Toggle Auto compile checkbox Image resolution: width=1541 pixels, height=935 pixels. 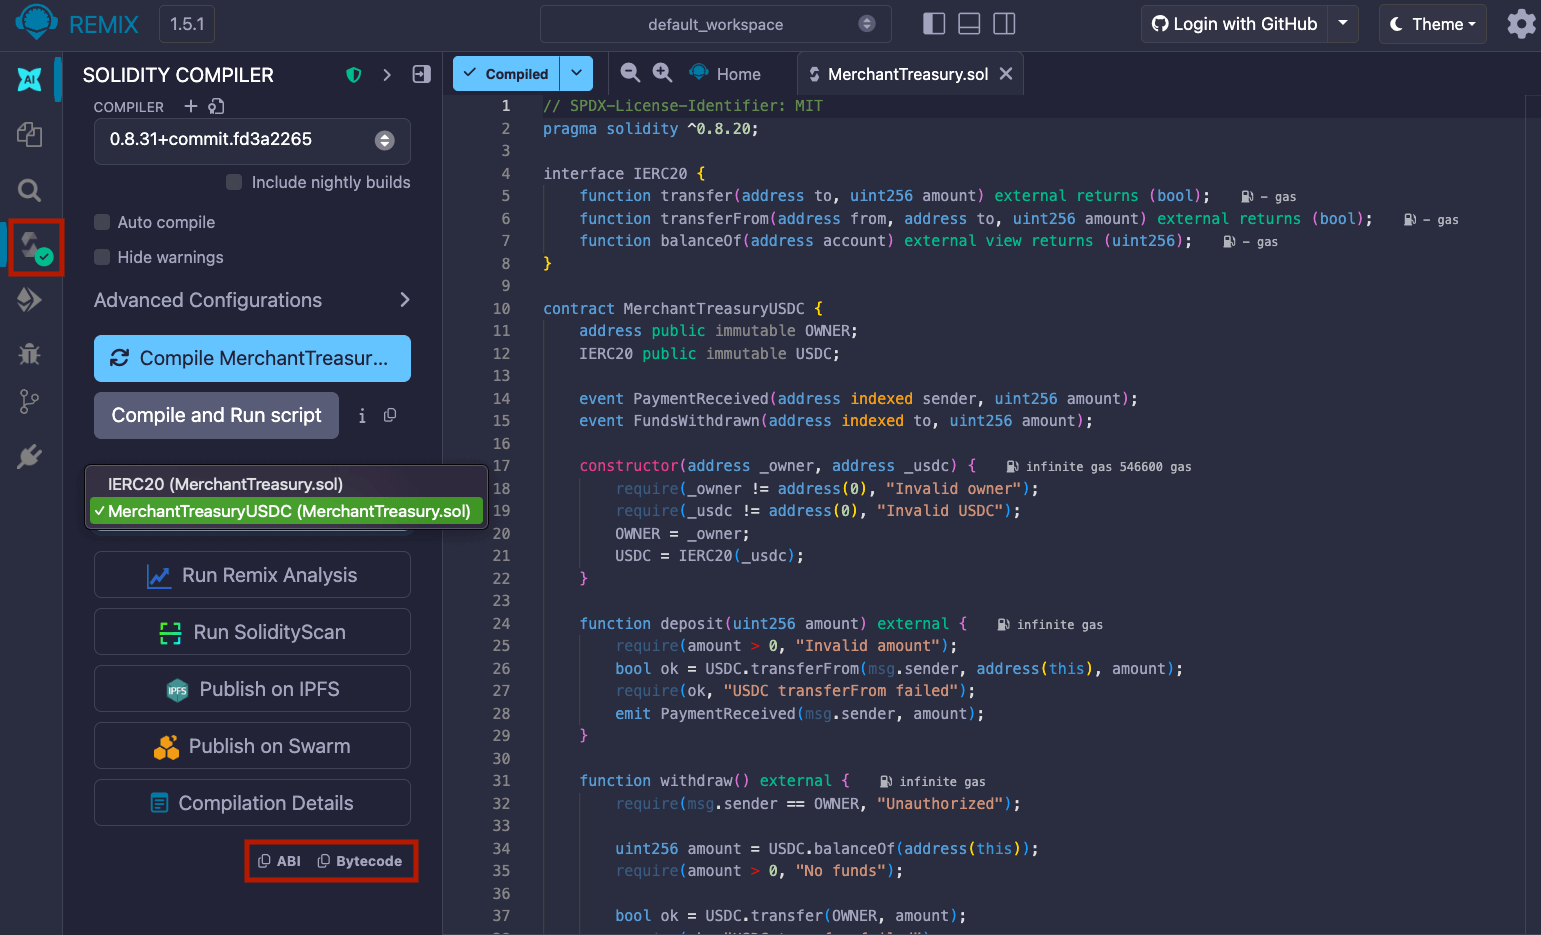click(x=102, y=222)
